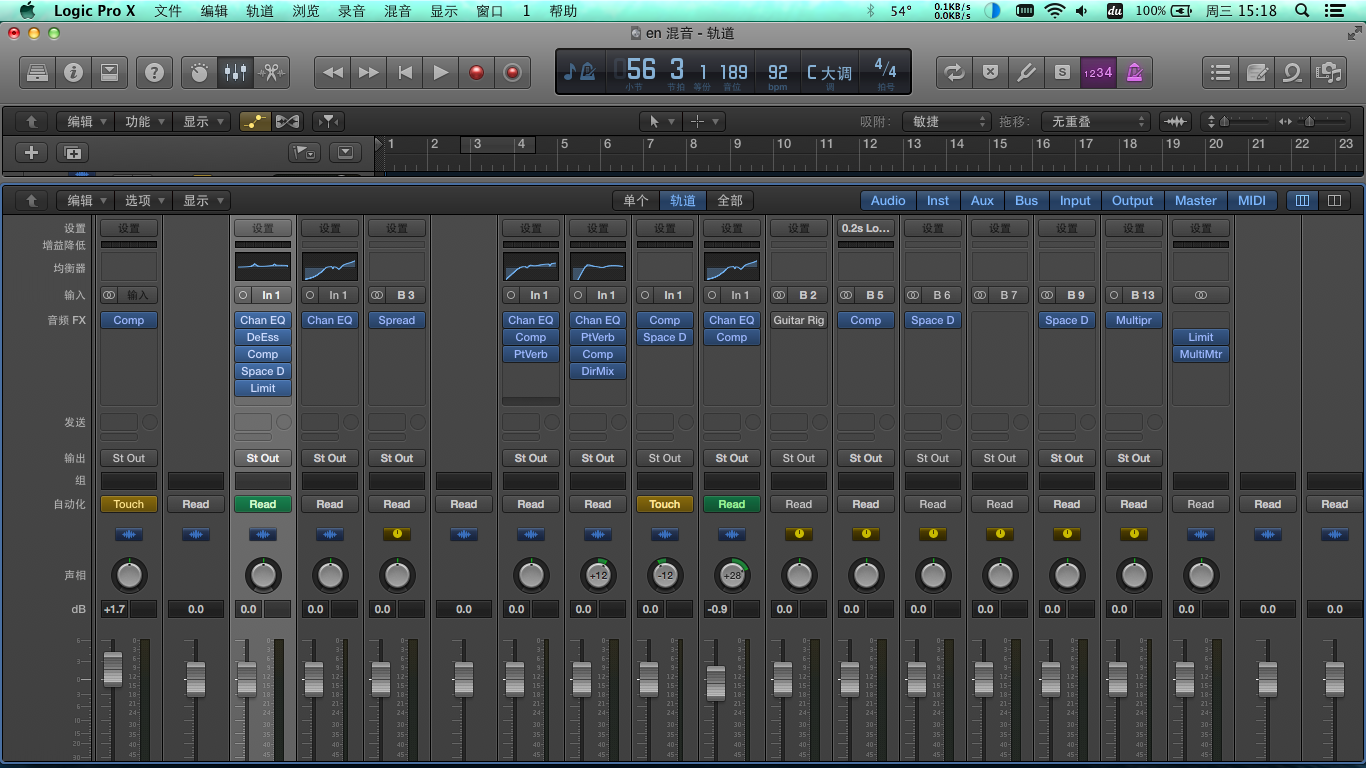The width and height of the screenshot is (1366, 768).
Task: Click the Rewind transport button
Action: pos(333,72)
